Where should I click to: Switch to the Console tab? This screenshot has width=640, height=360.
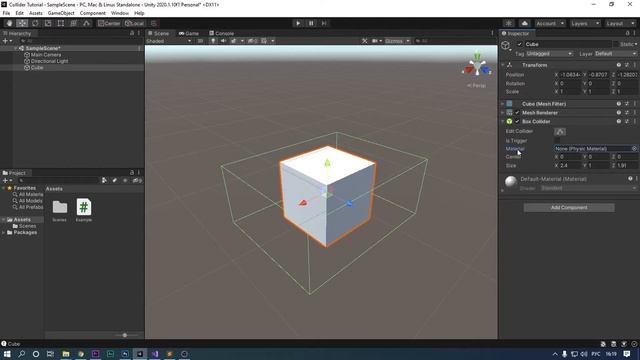pos(221,33)
